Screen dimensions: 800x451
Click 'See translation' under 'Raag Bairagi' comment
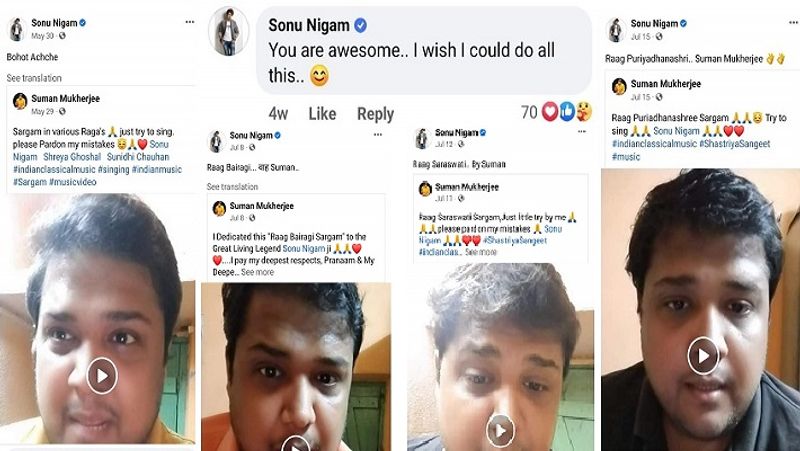[234, 187]
